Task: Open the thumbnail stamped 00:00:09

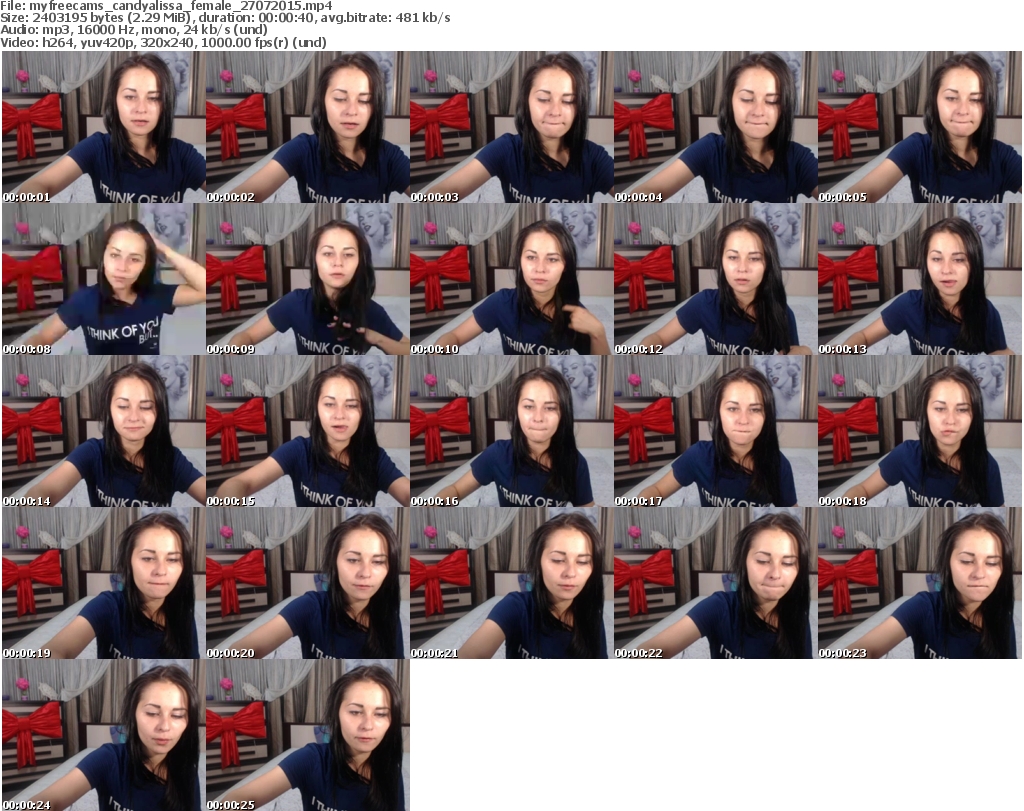Action: pos(308,279)
